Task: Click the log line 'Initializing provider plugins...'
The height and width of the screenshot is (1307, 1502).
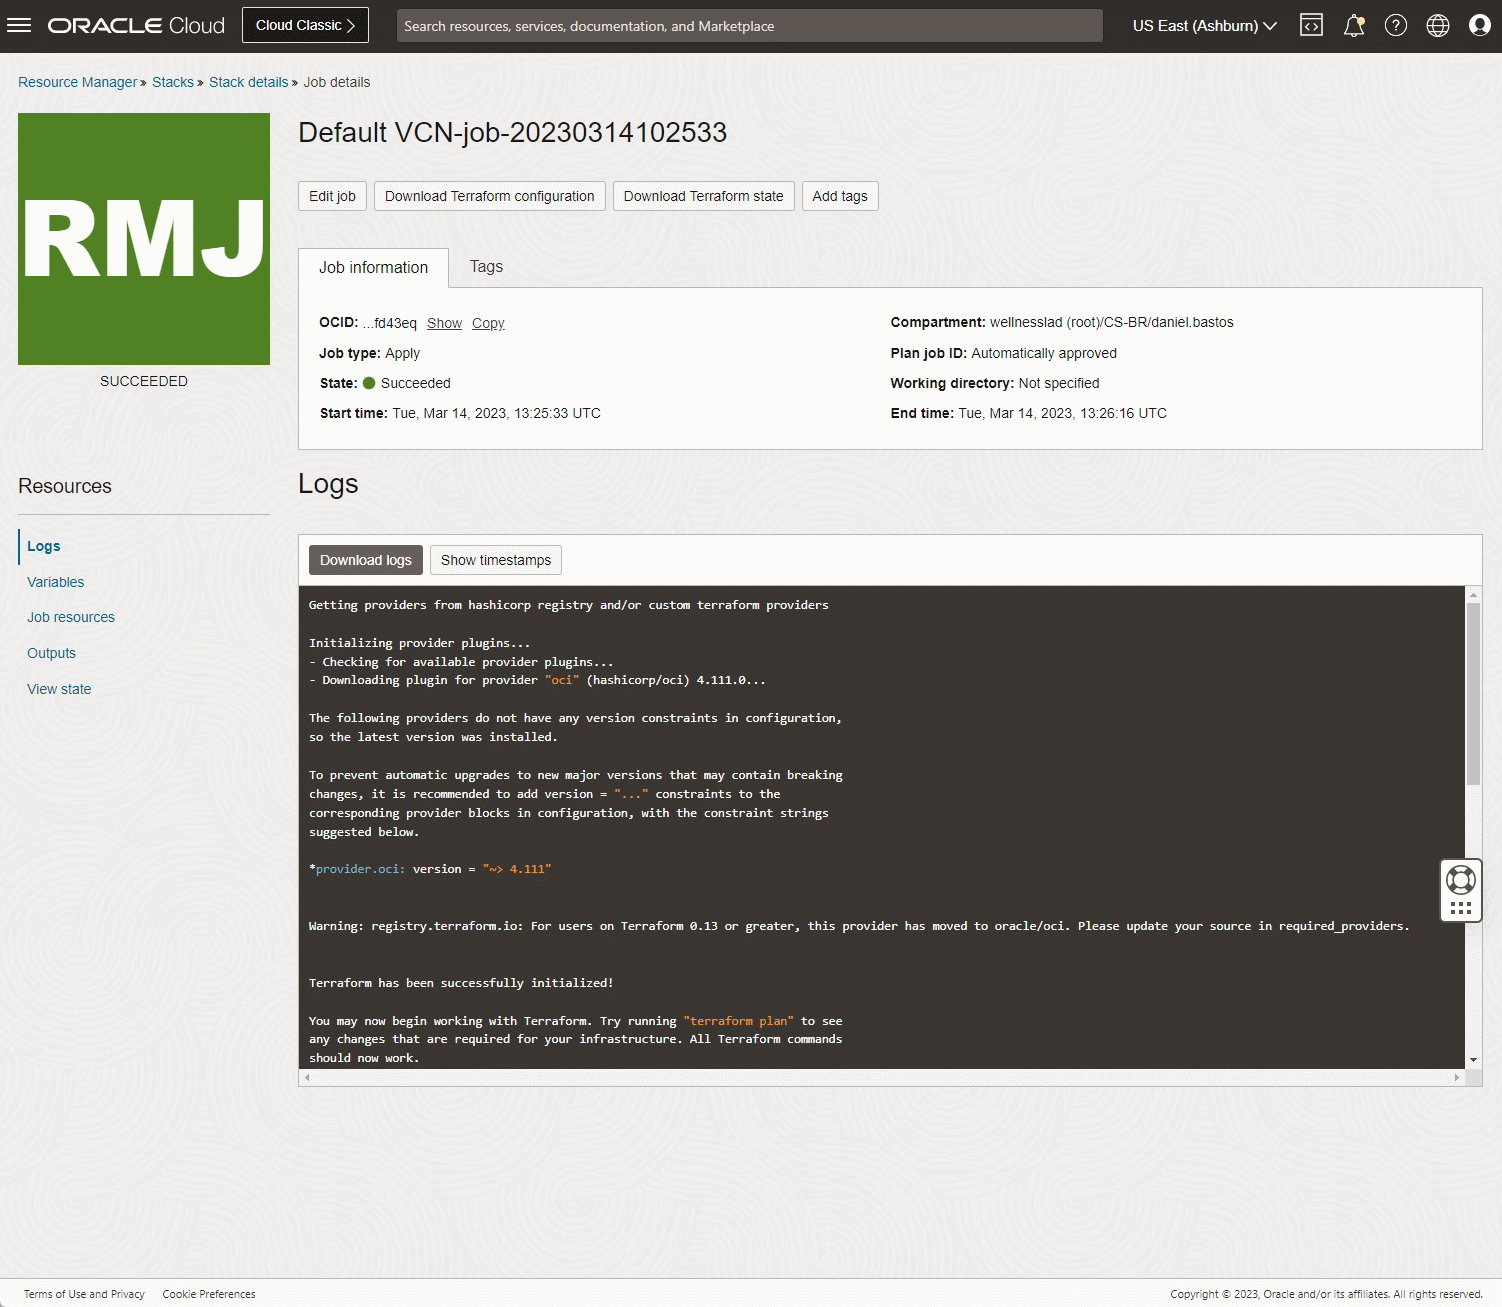Action: point(420,643)
